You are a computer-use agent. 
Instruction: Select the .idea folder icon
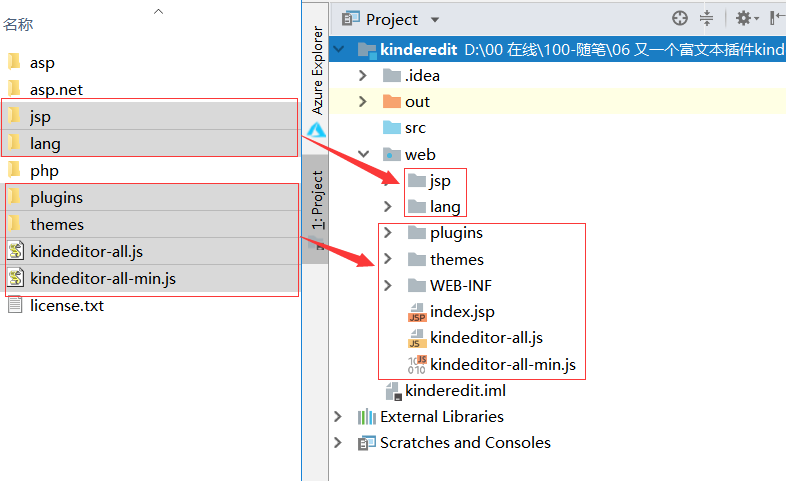[x=392, y=75]
